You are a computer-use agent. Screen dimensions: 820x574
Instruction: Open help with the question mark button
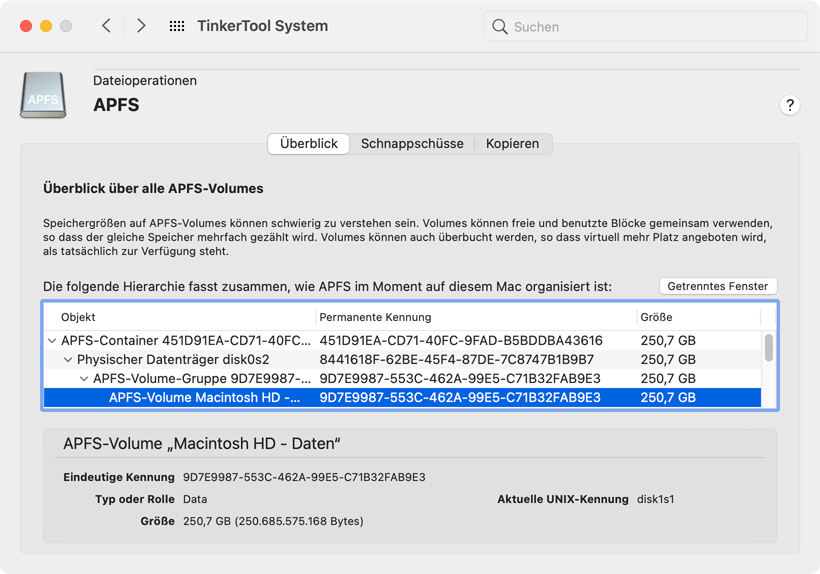point(790,105)
